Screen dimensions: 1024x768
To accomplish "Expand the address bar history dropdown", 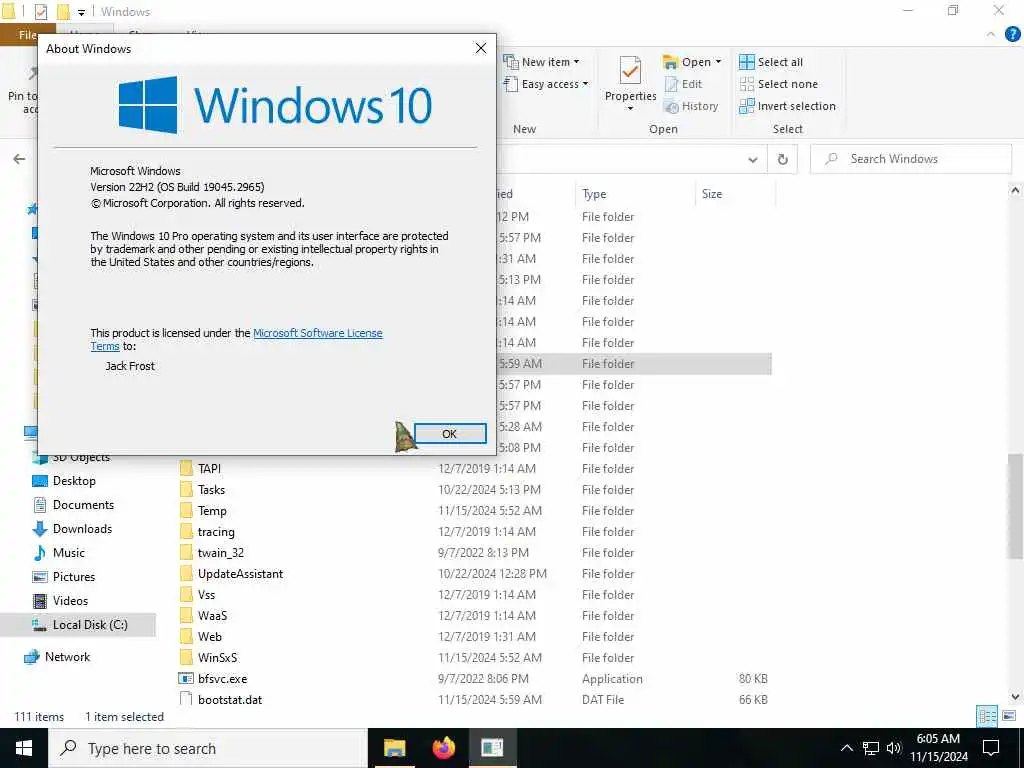I will pos(752,159).
